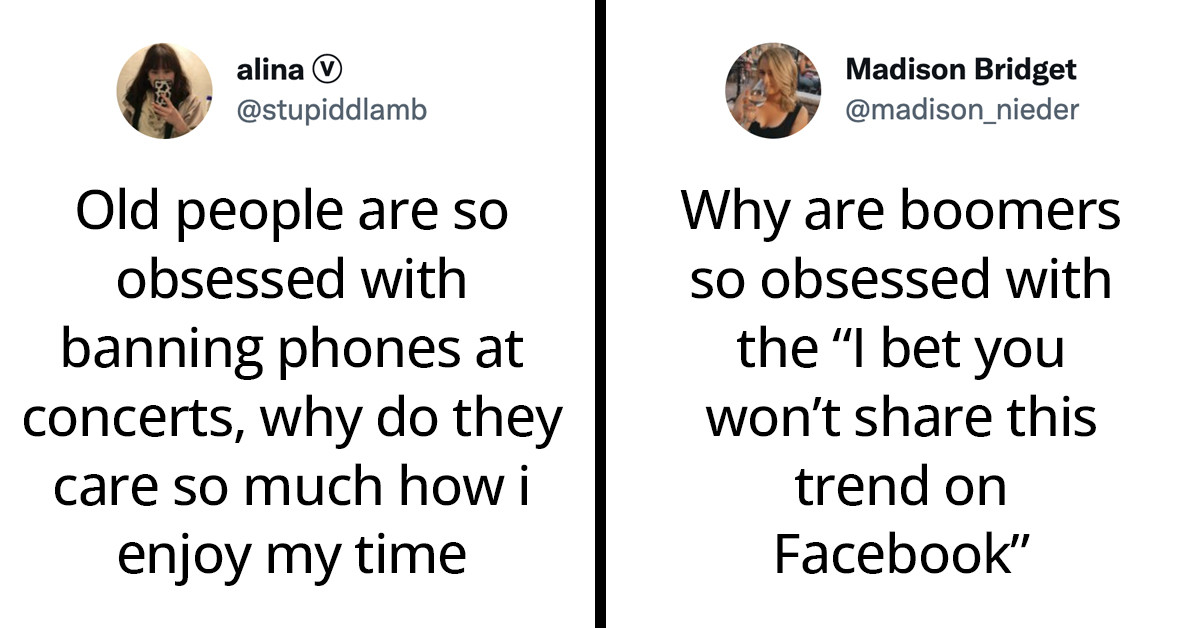Click the "Old people are so" line

pyautogui.click(x=292, y=214)
